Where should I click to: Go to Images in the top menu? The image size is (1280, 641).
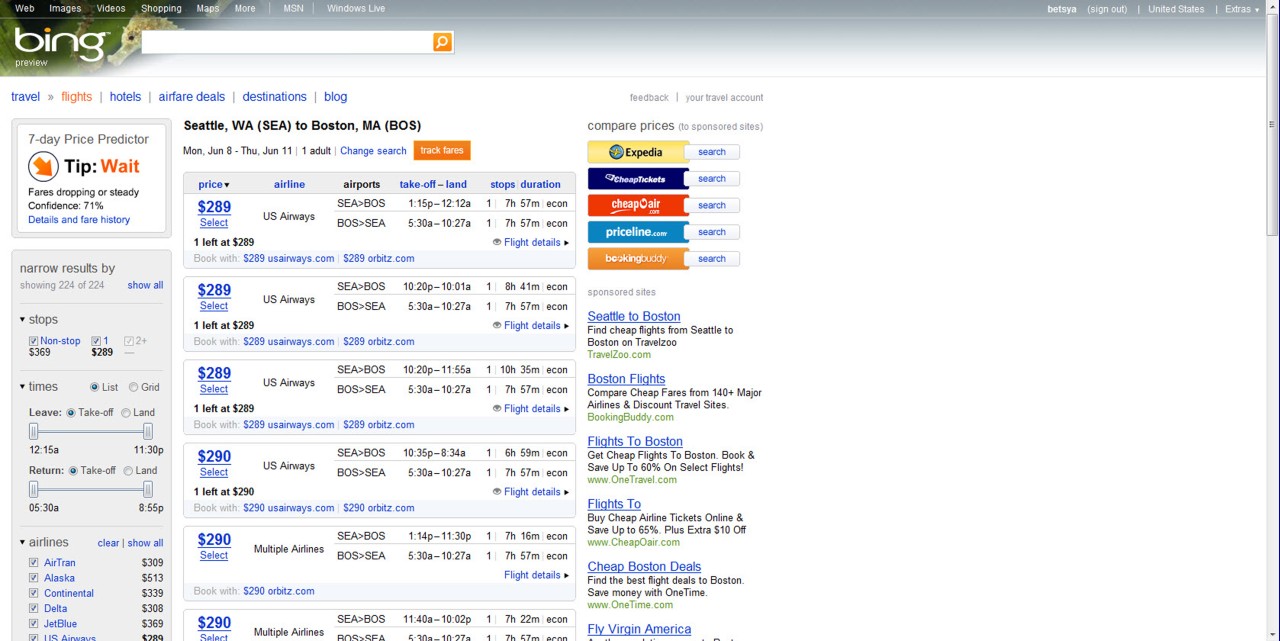click(x=65, y=9)
